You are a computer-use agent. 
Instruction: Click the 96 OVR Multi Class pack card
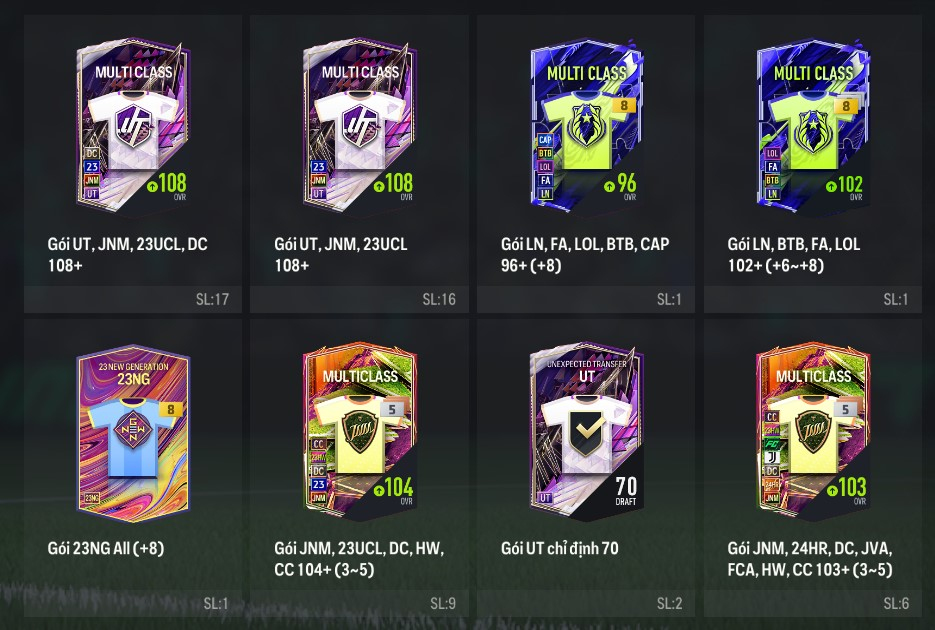(586, 125)
